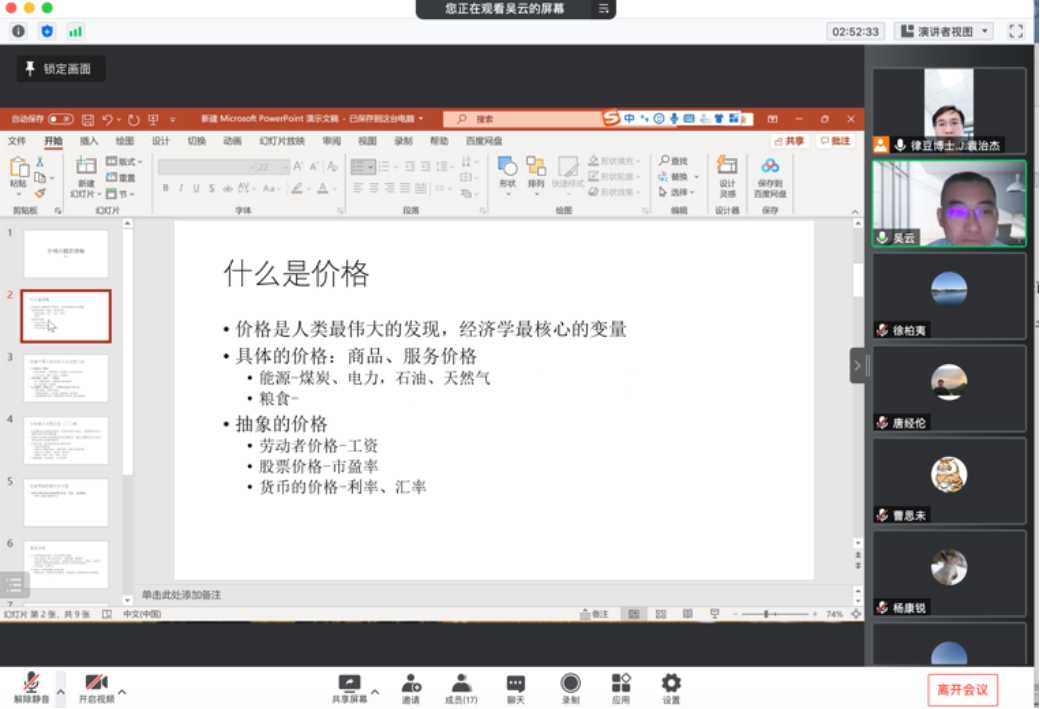This screenshot has width=1040, height=709.
Task: Open the 共享屏幕 screen share icon
Action: click(349, 685)
